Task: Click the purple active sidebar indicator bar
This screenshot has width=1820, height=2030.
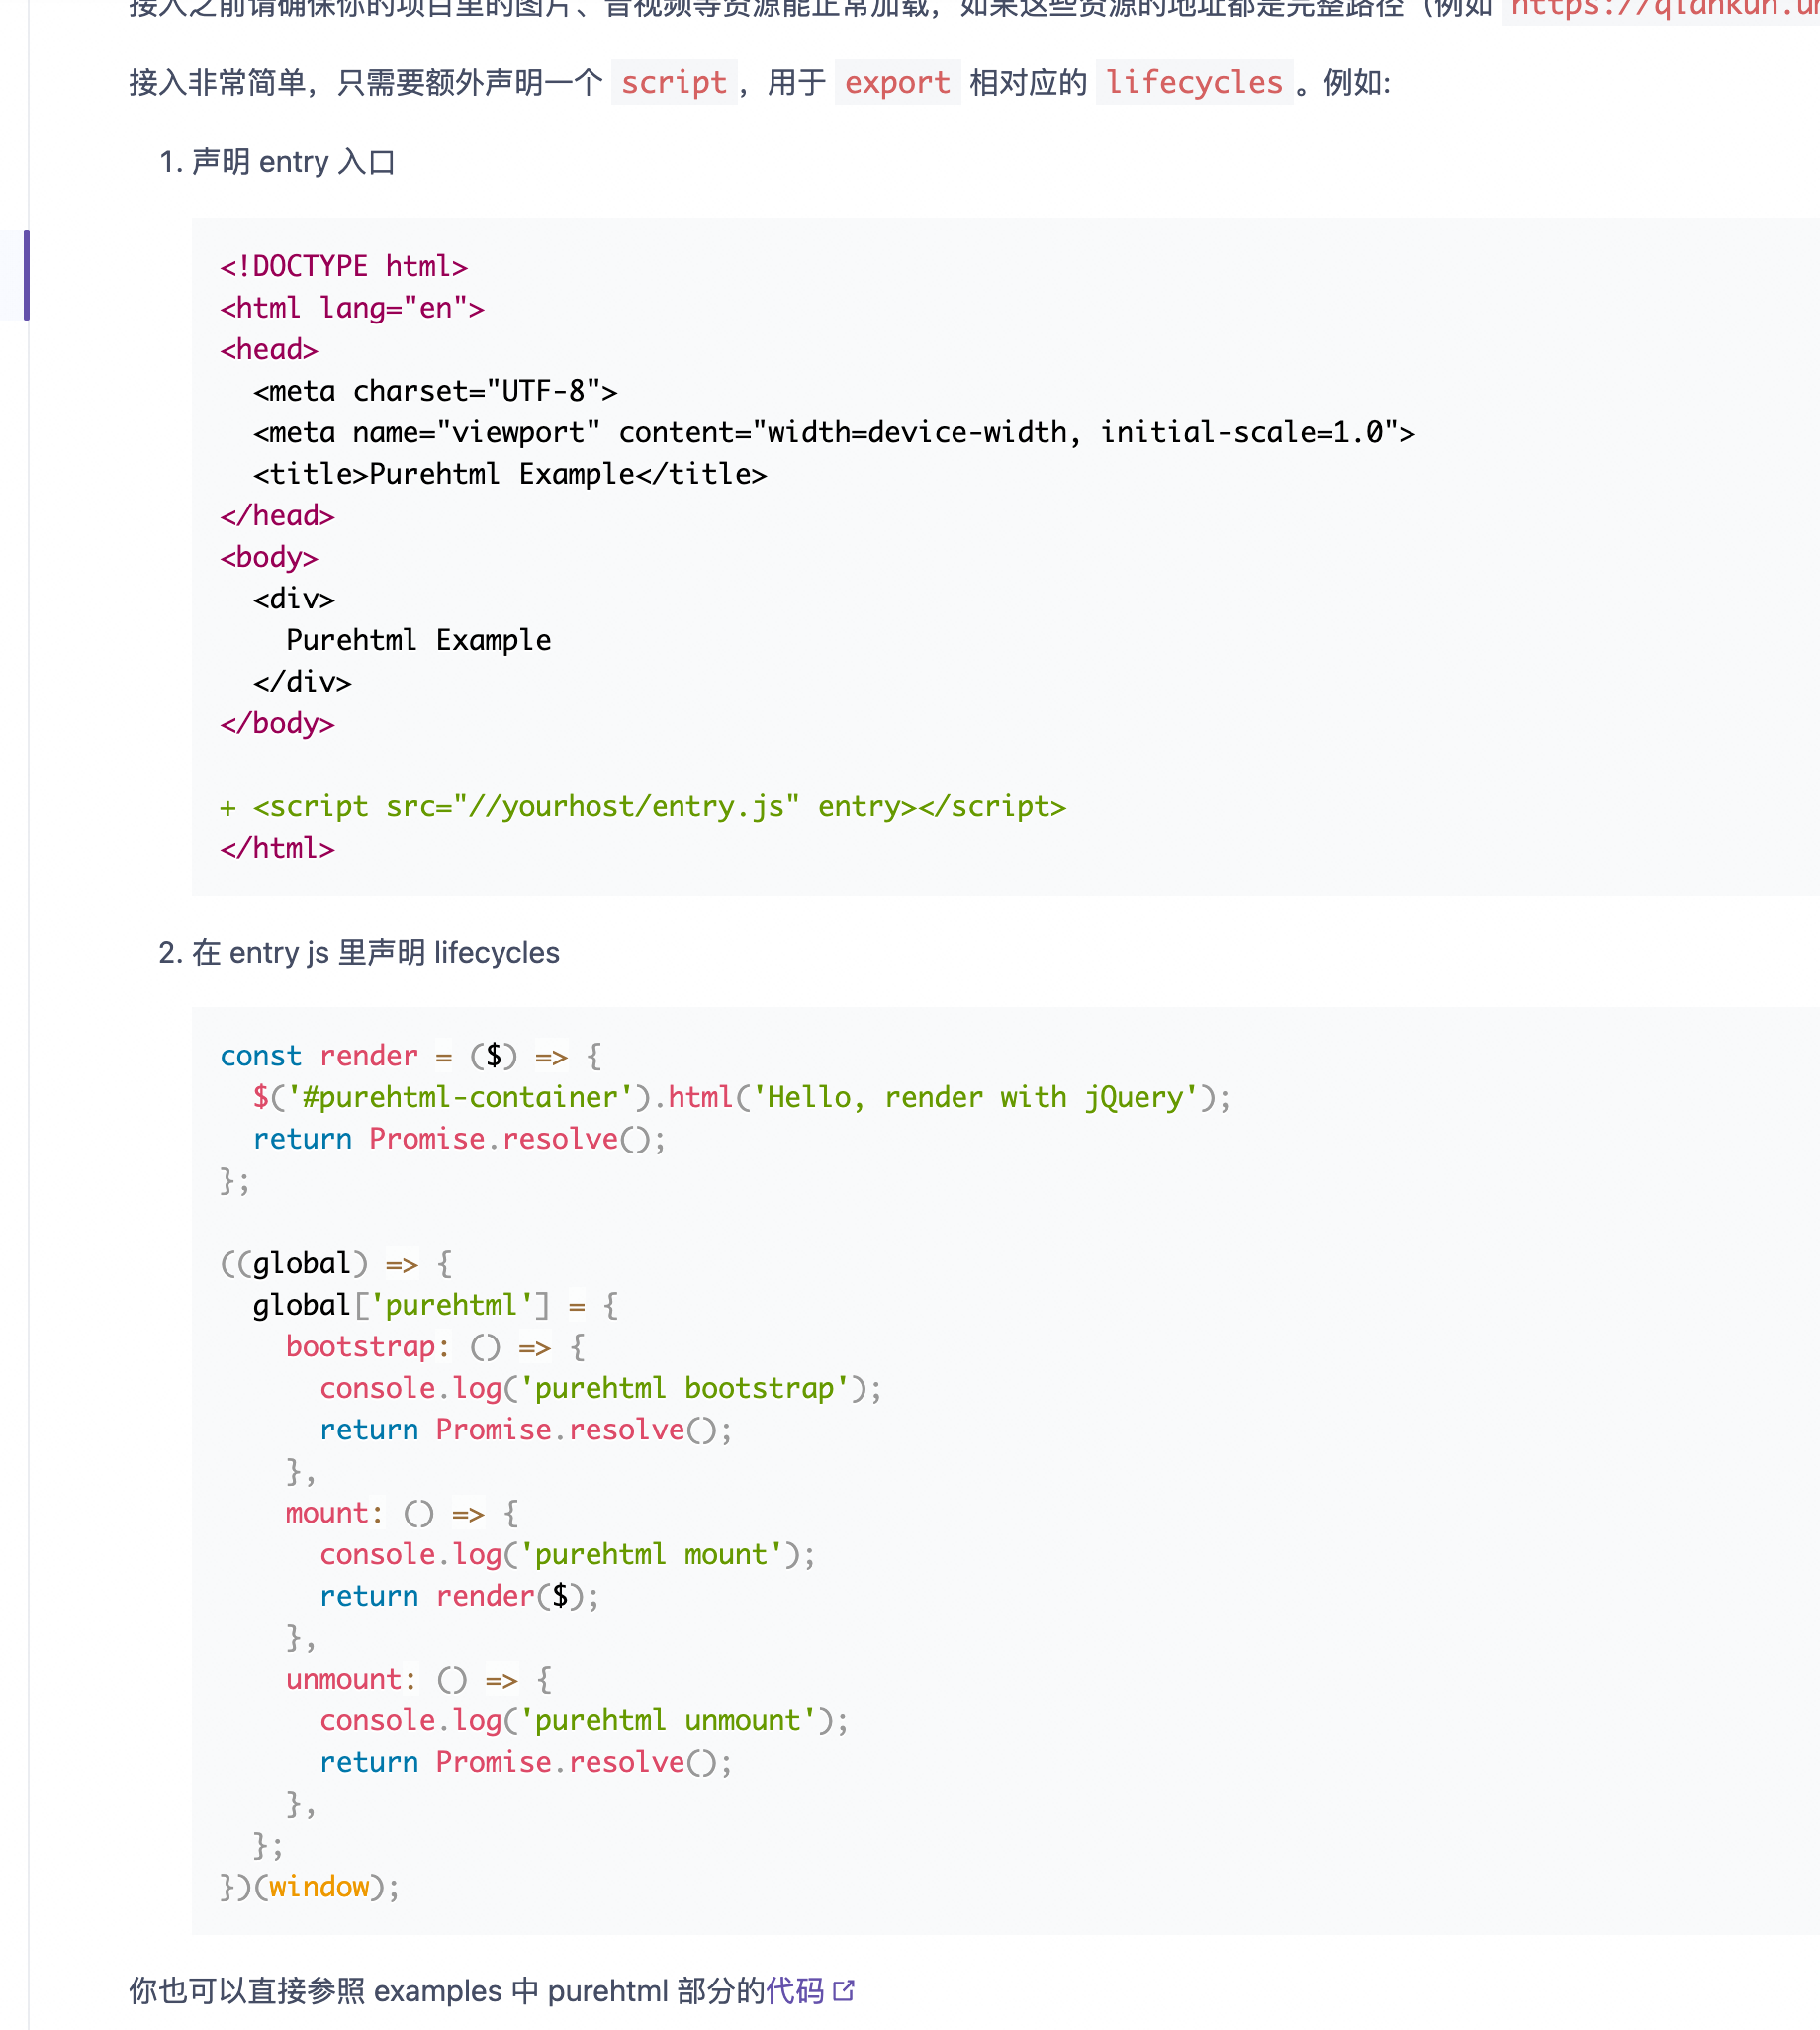Action: coord(26,275)
